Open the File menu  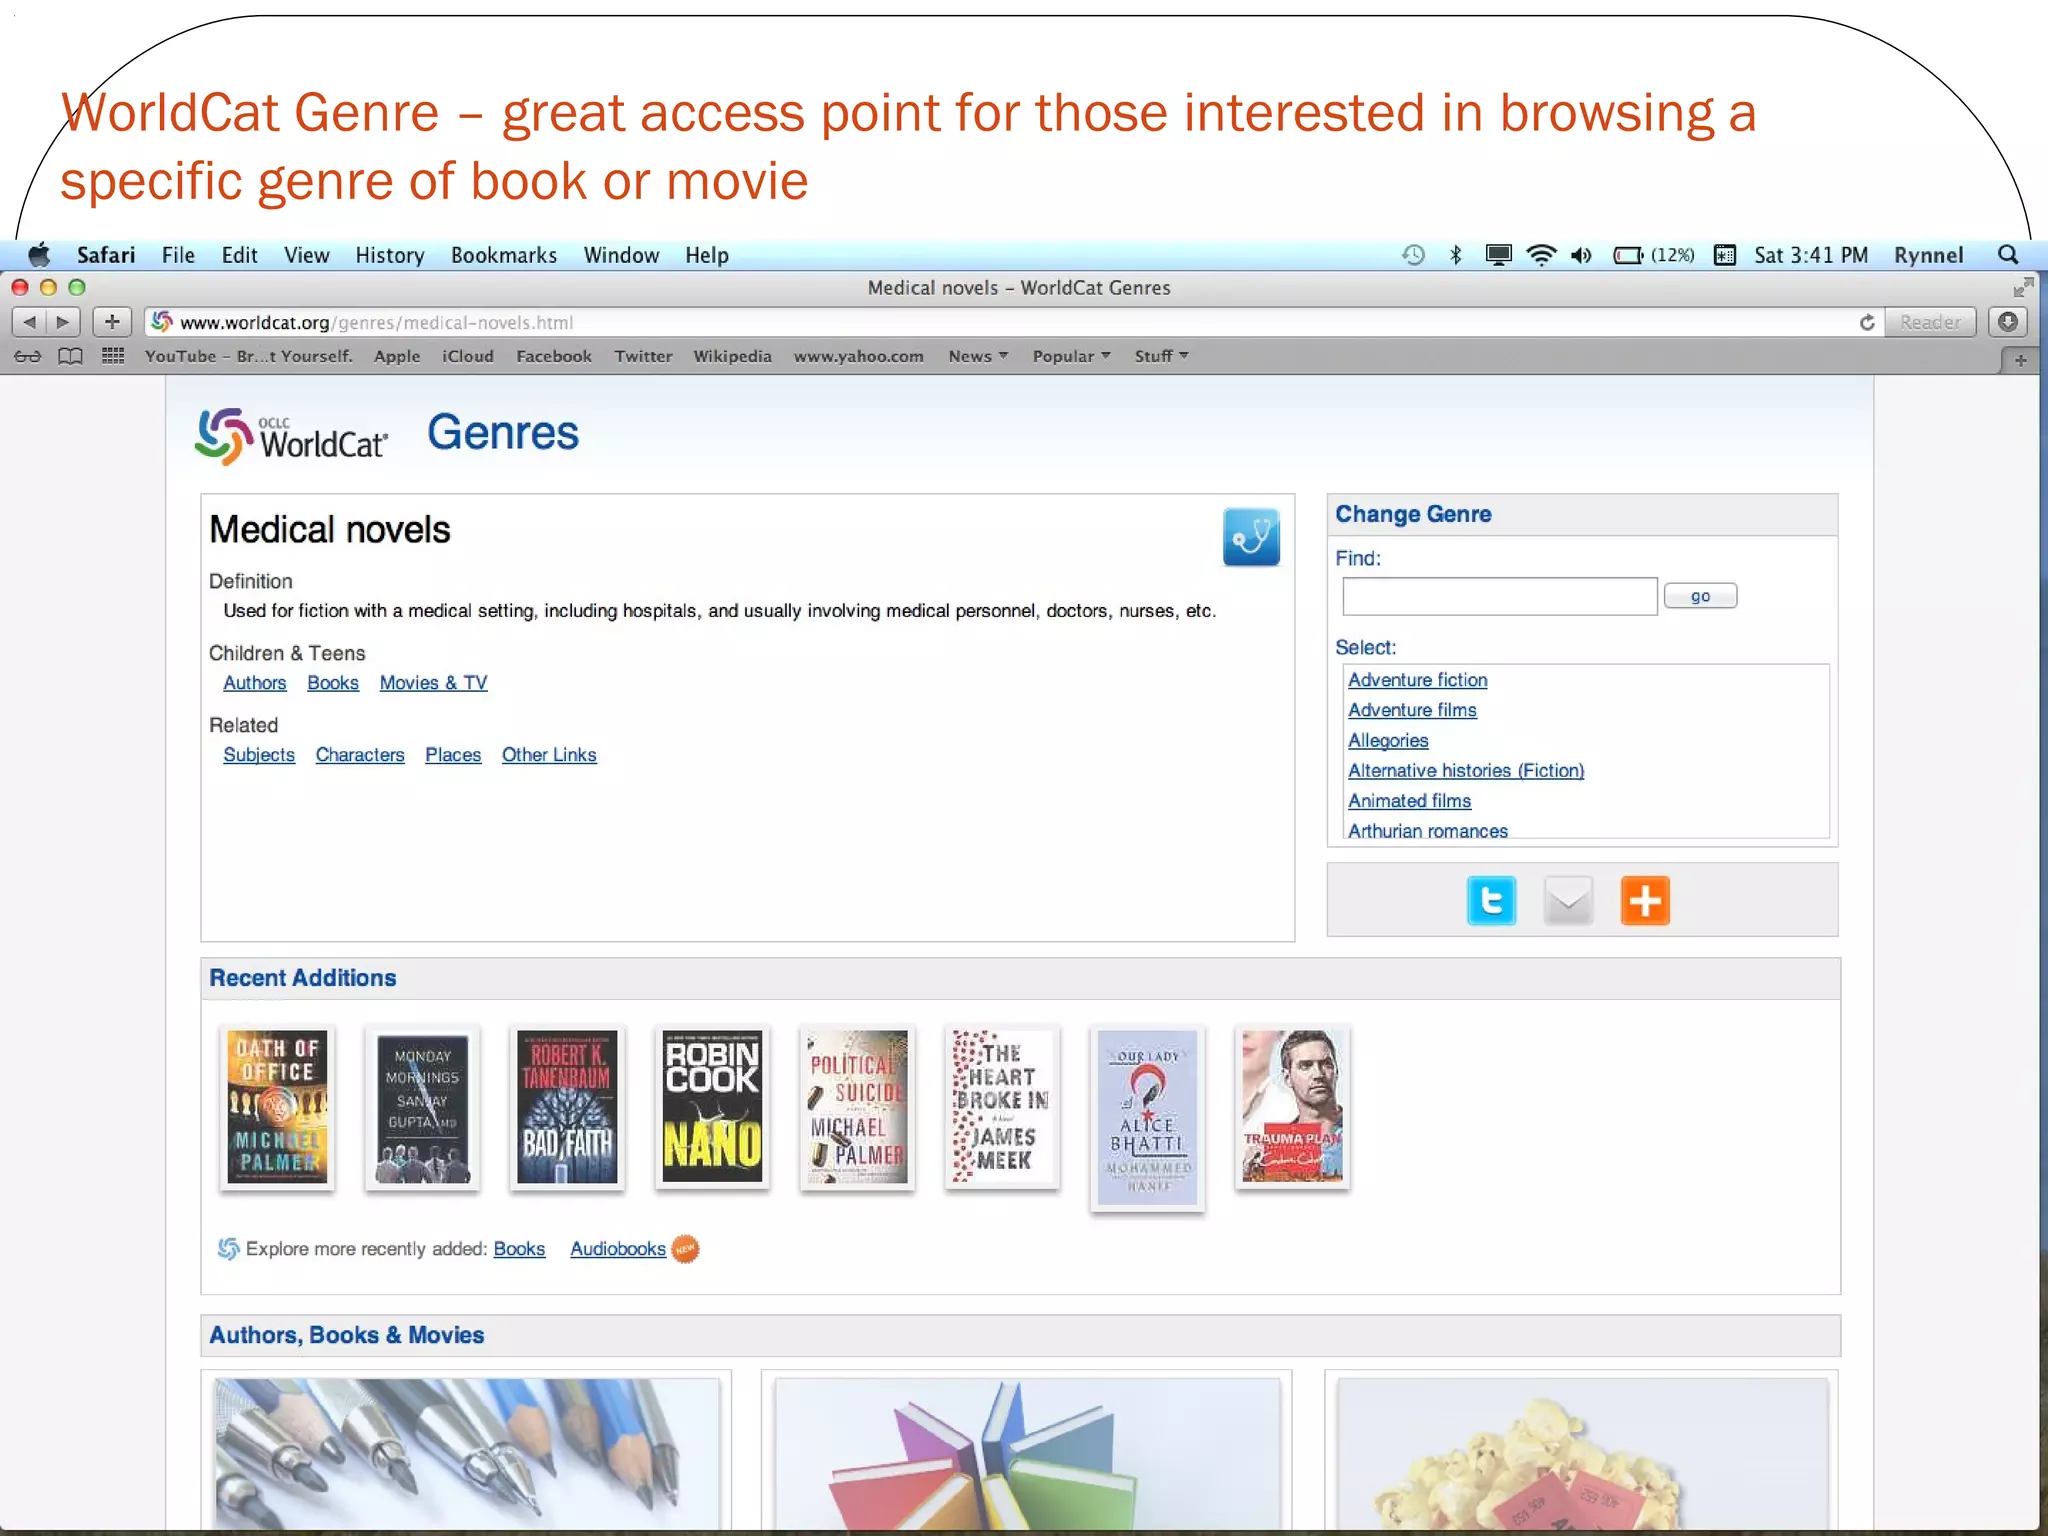click(178, 255)
